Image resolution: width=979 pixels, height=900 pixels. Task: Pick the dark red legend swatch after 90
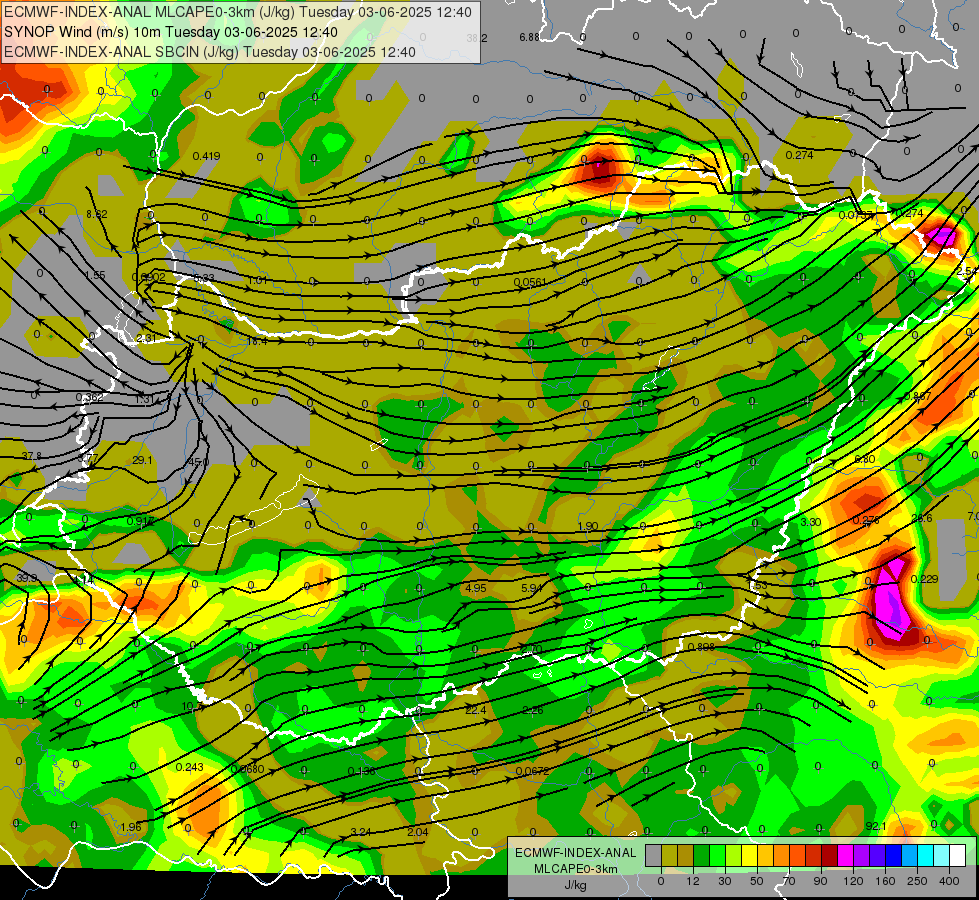(830, 856)
